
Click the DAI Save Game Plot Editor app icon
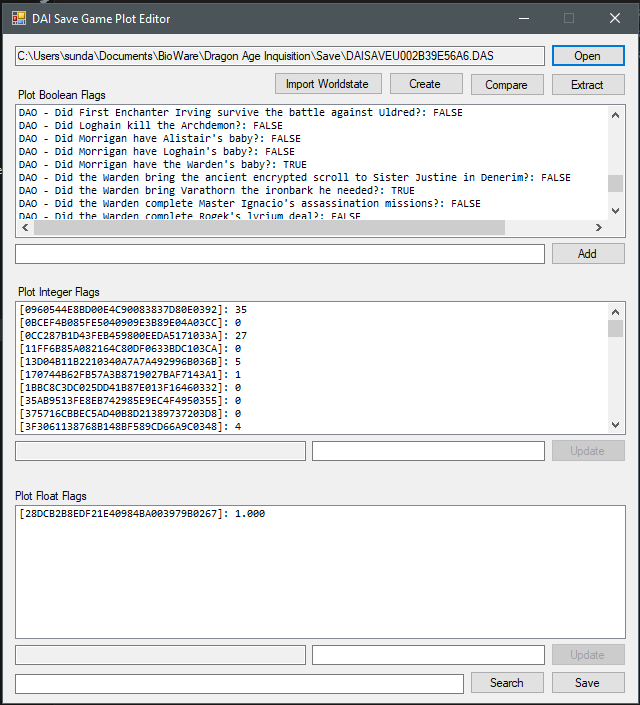pos(19,19)
